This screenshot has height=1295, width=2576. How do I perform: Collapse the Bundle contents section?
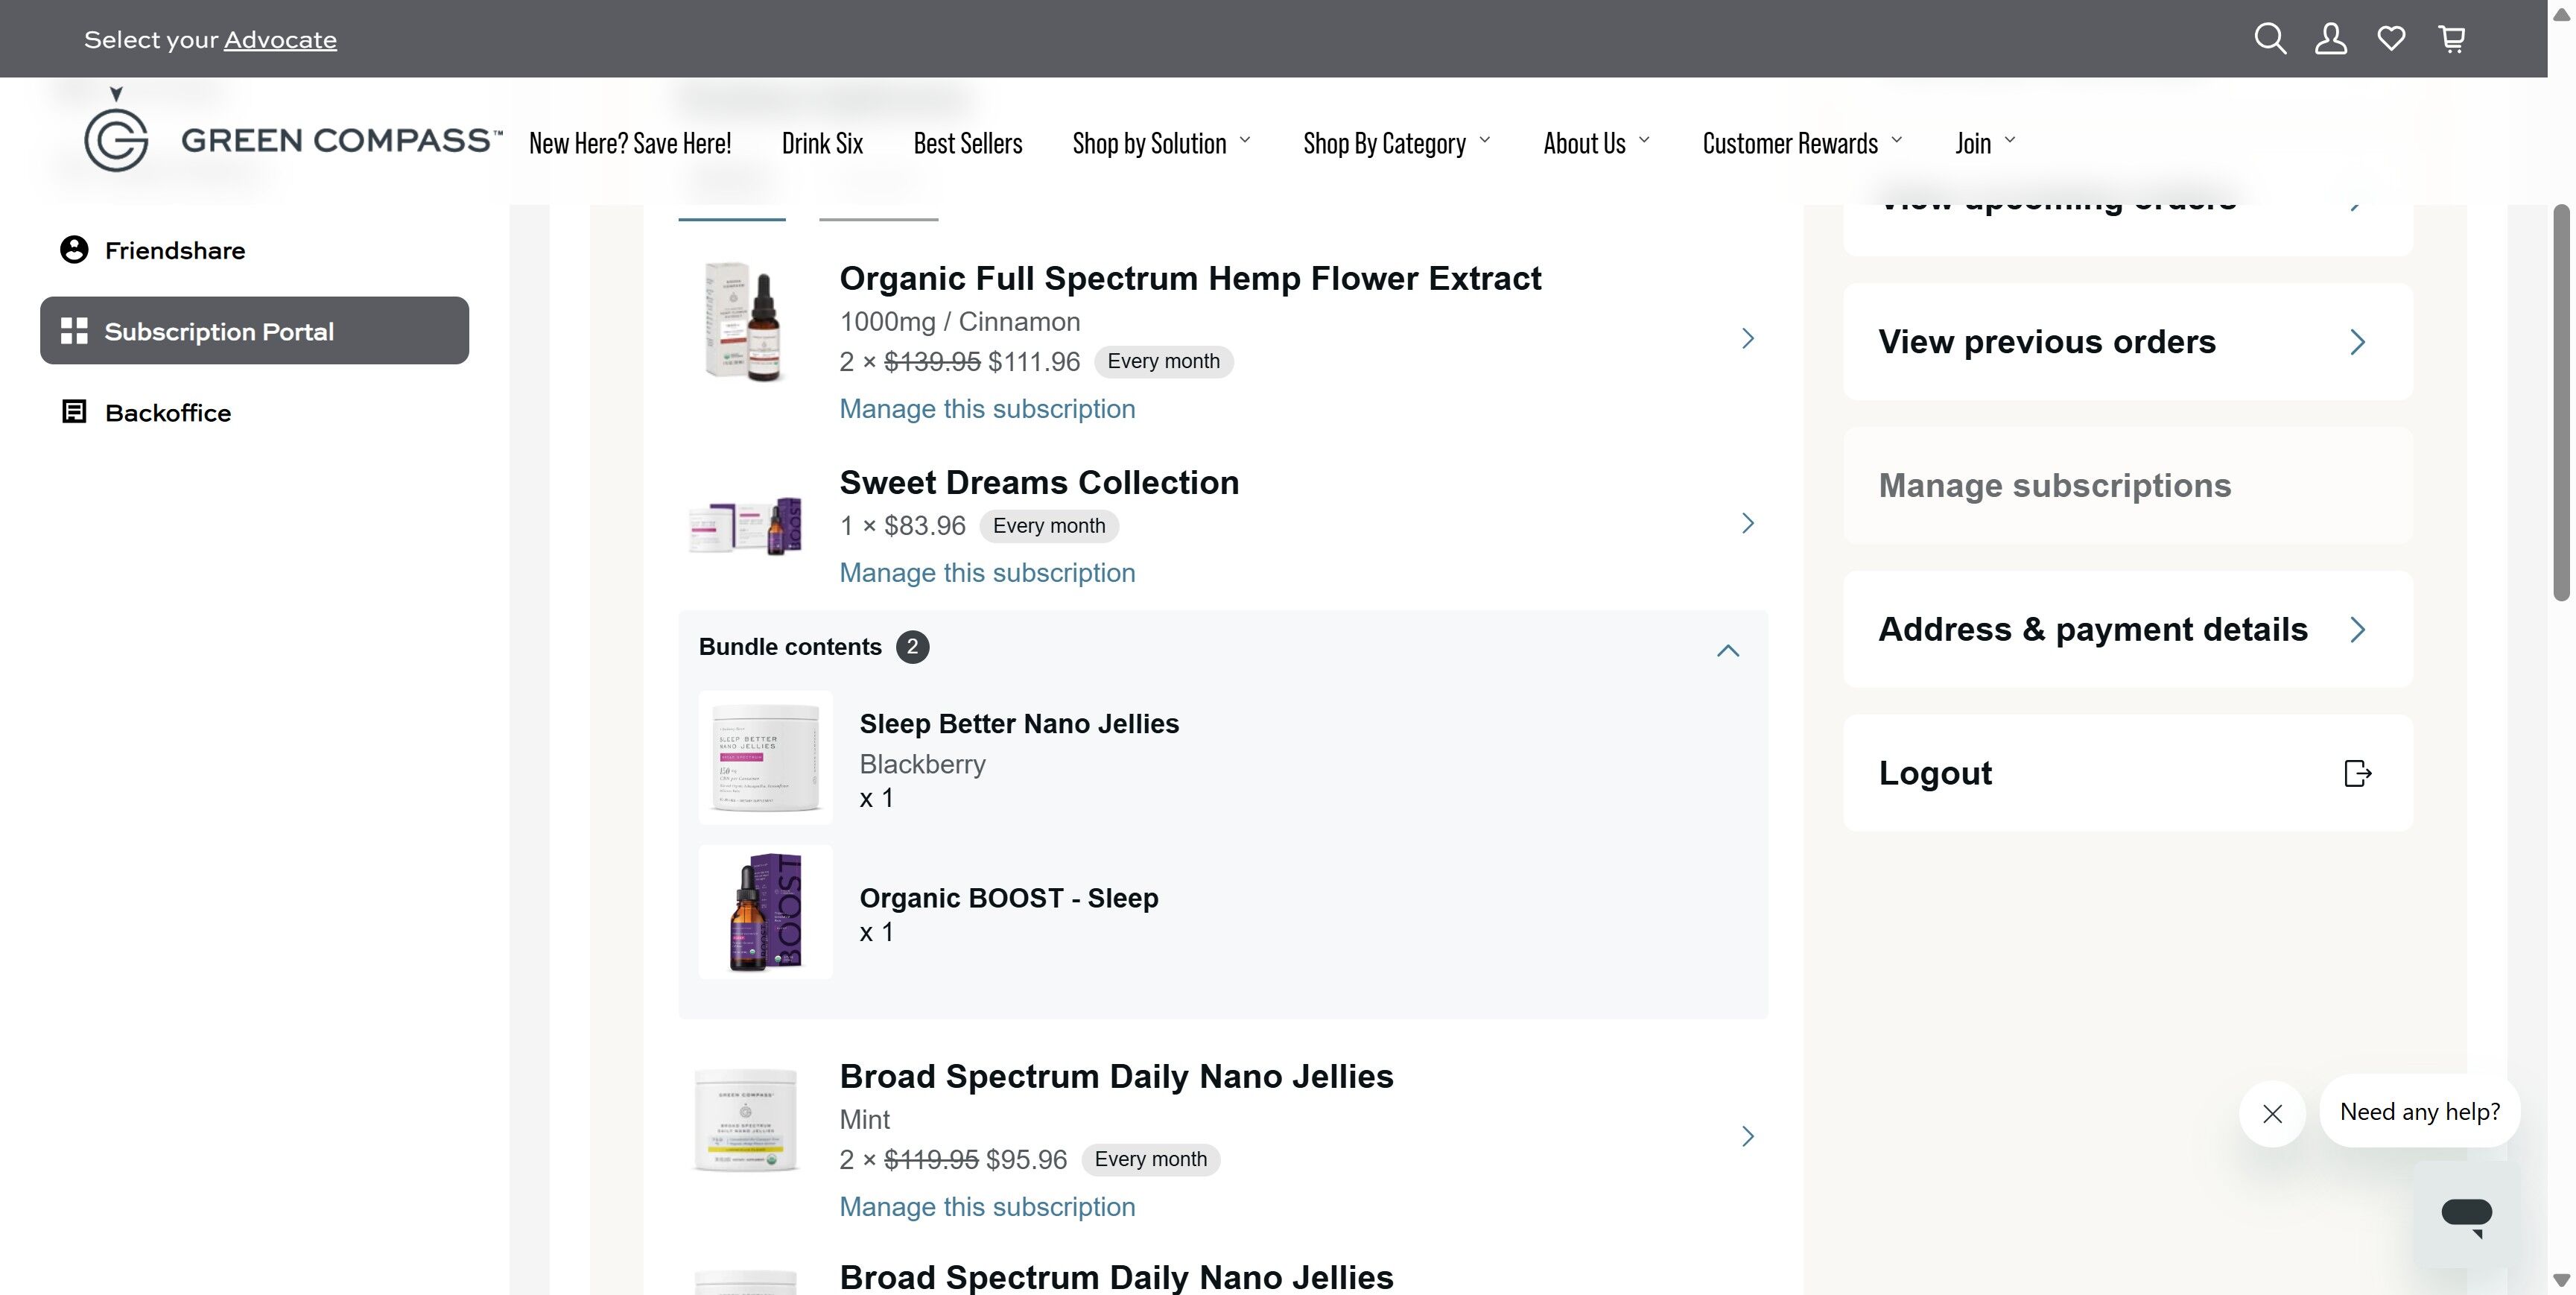1728,651
